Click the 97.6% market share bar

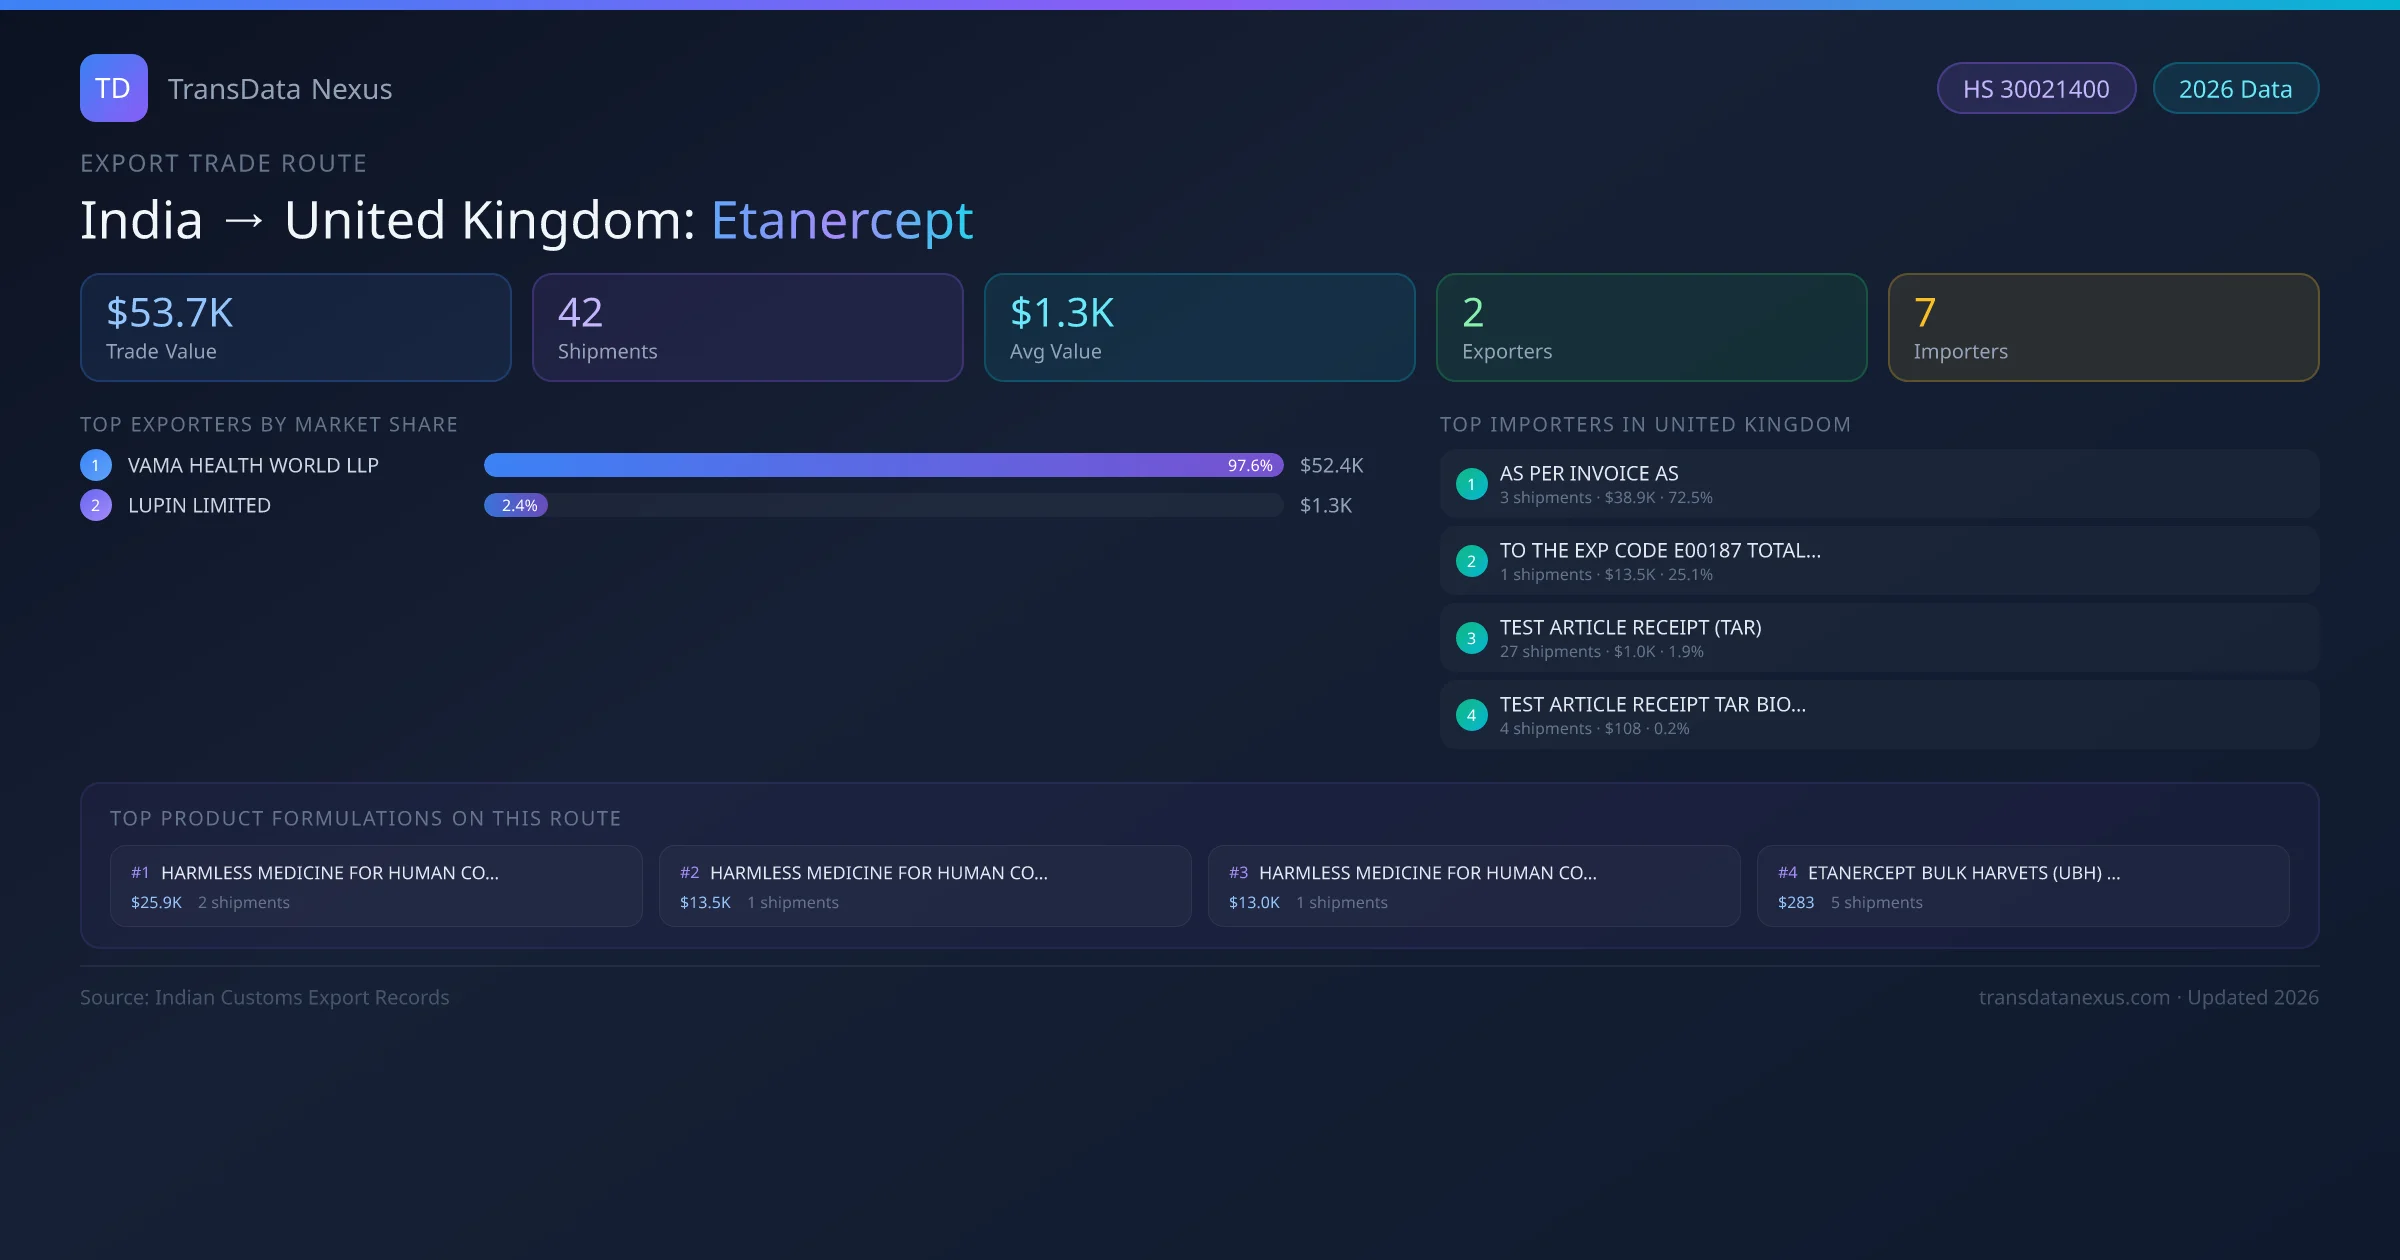pos(883,465)
